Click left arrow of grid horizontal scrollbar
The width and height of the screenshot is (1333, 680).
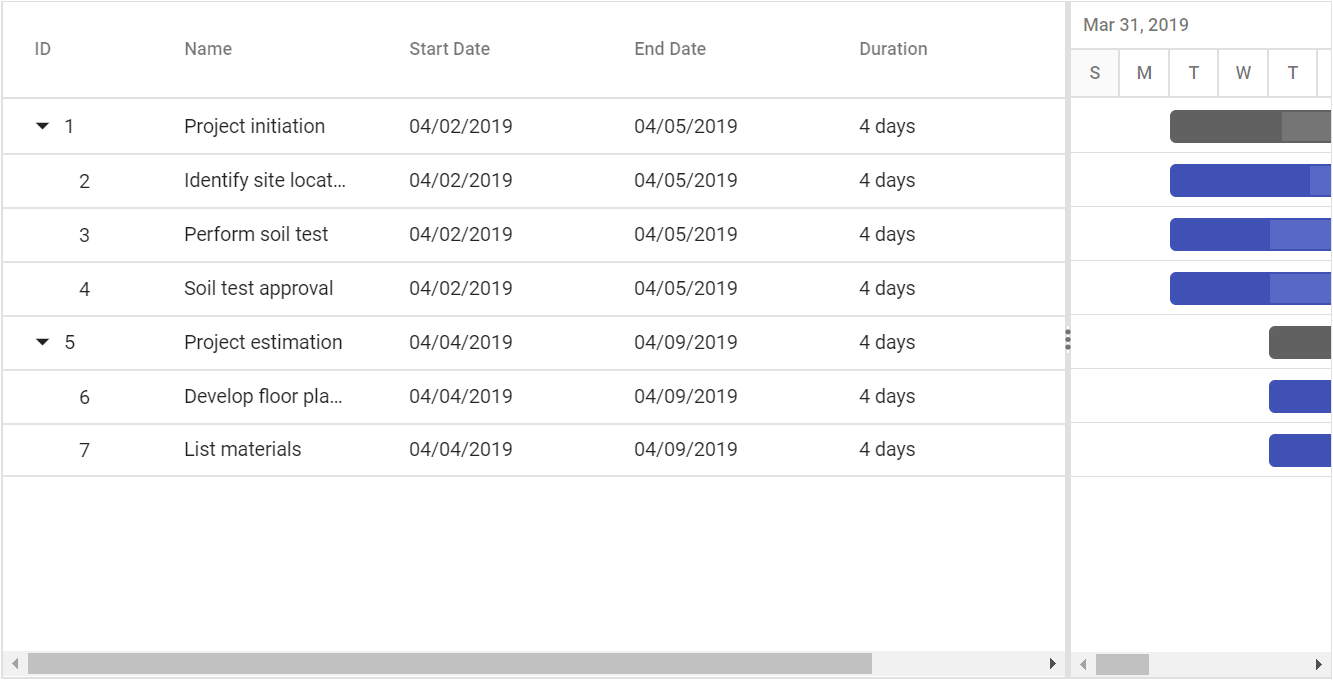15,664
